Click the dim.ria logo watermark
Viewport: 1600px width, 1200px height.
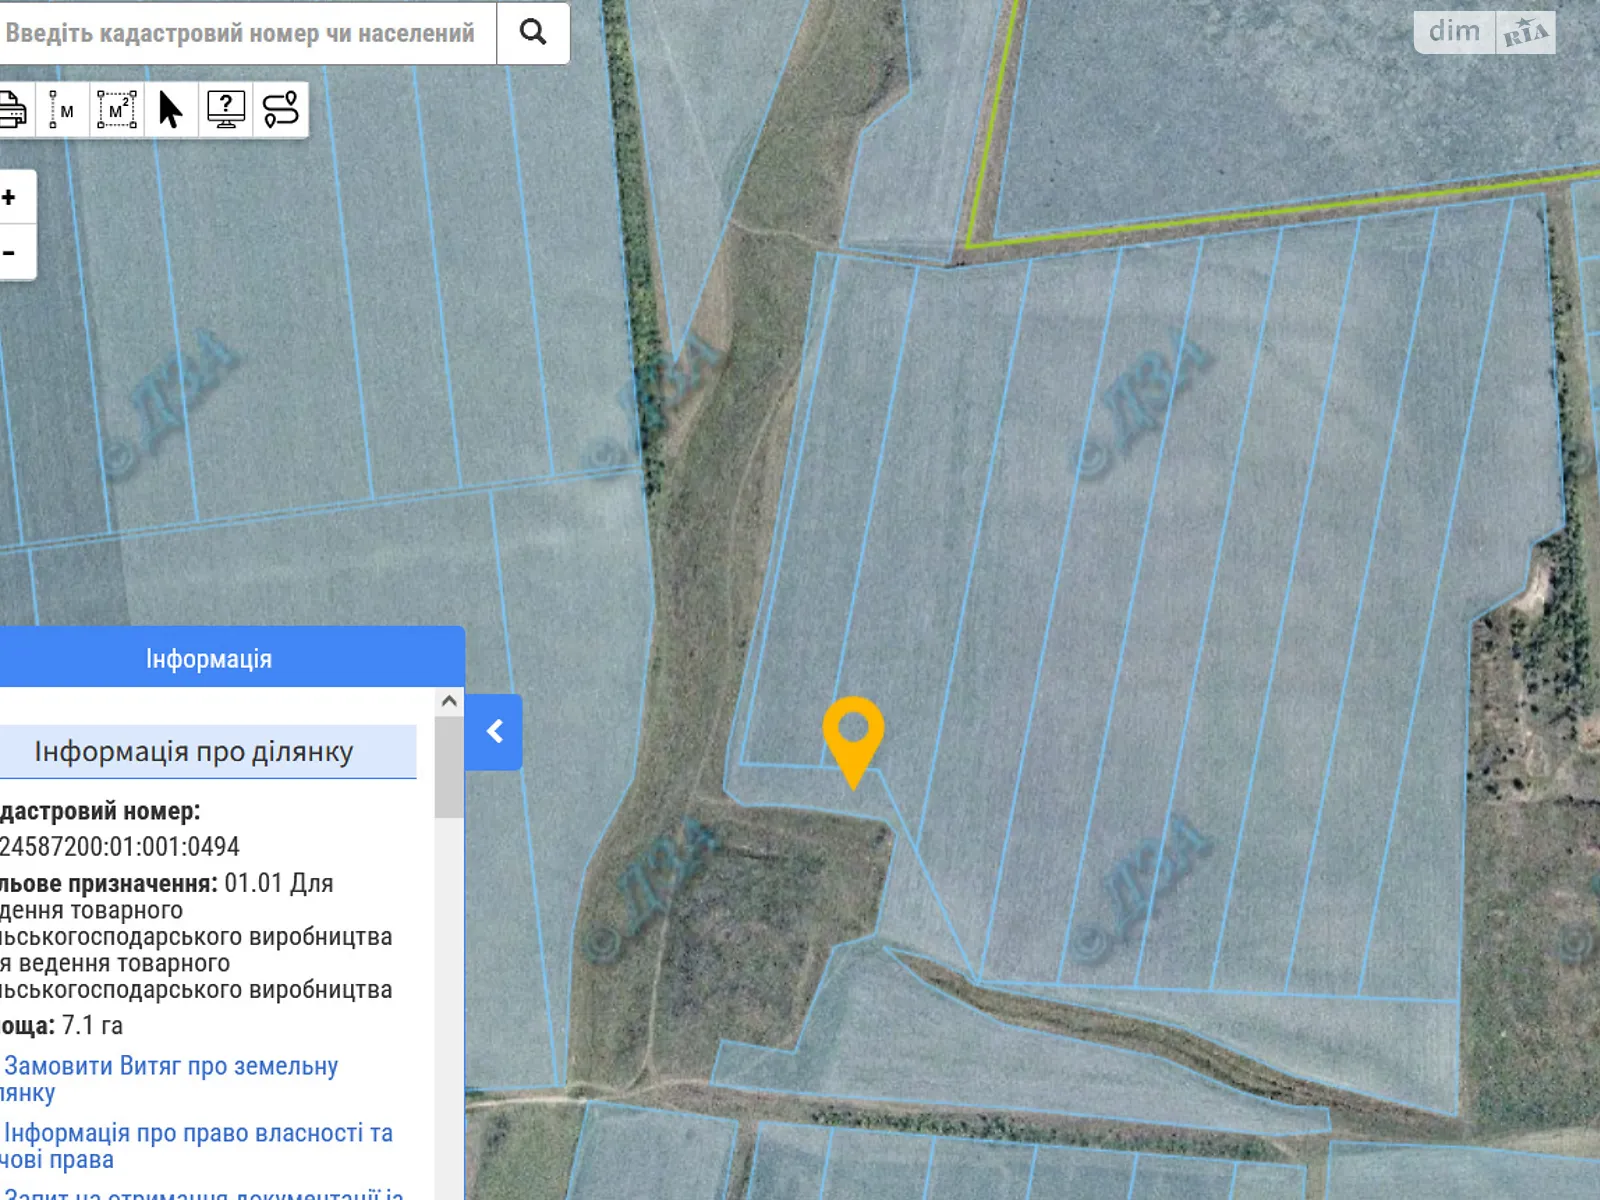(x=1485, y=32)
